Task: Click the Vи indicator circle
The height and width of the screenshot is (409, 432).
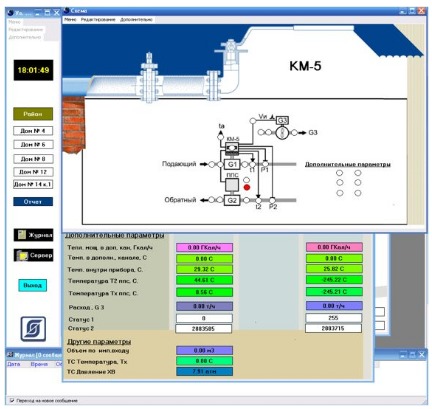Action: pos(253,121)
